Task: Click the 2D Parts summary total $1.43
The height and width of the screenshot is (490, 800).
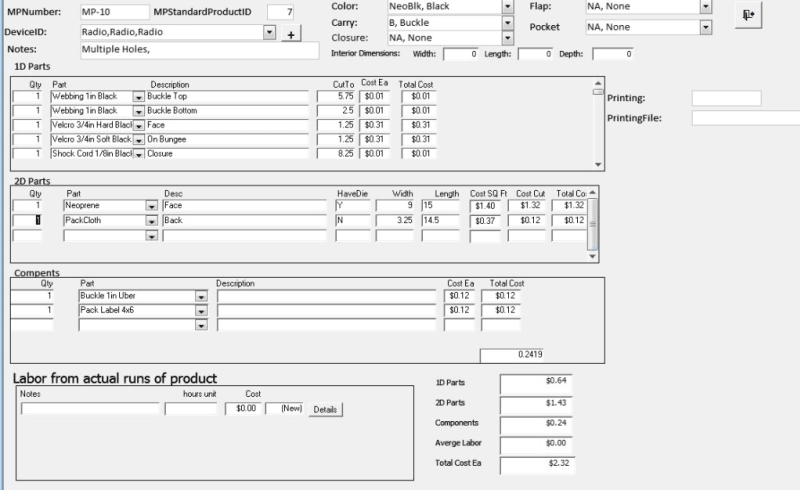Action: point(536,404)
